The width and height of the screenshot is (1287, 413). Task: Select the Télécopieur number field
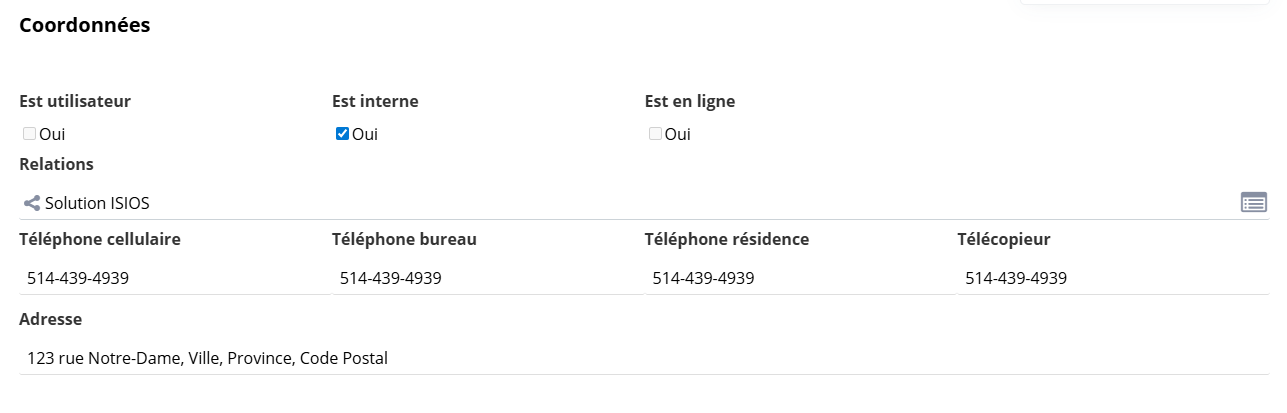click(1113, 278)
